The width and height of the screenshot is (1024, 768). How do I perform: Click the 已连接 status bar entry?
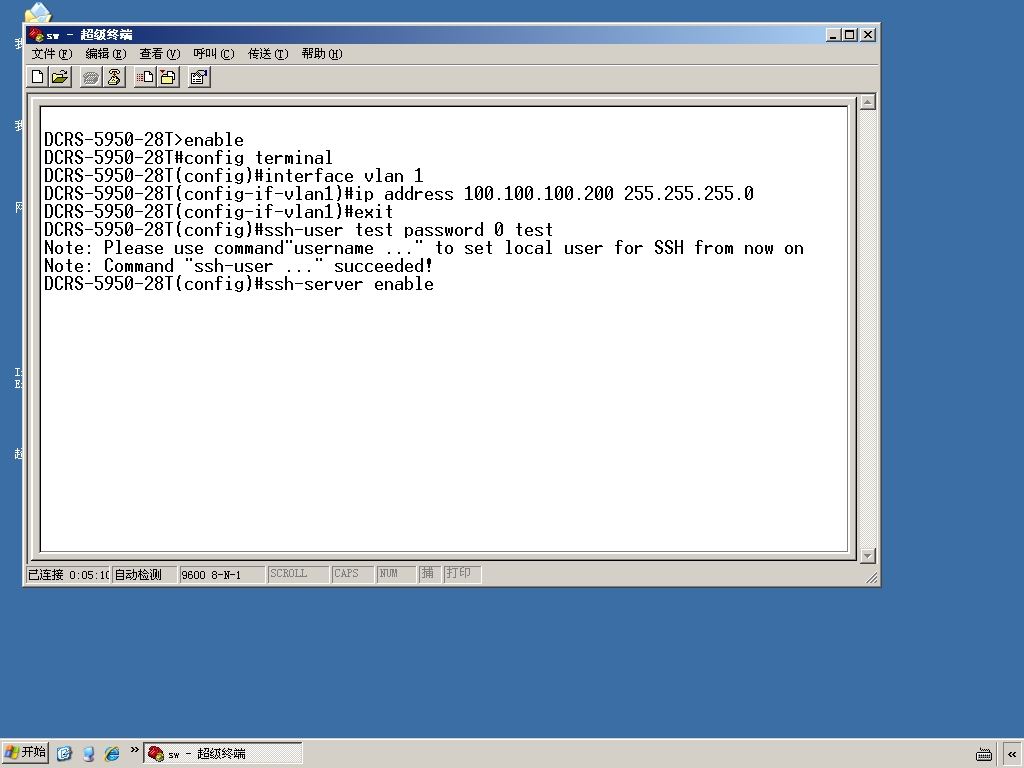pyautogui.click(x=68, y=574)
